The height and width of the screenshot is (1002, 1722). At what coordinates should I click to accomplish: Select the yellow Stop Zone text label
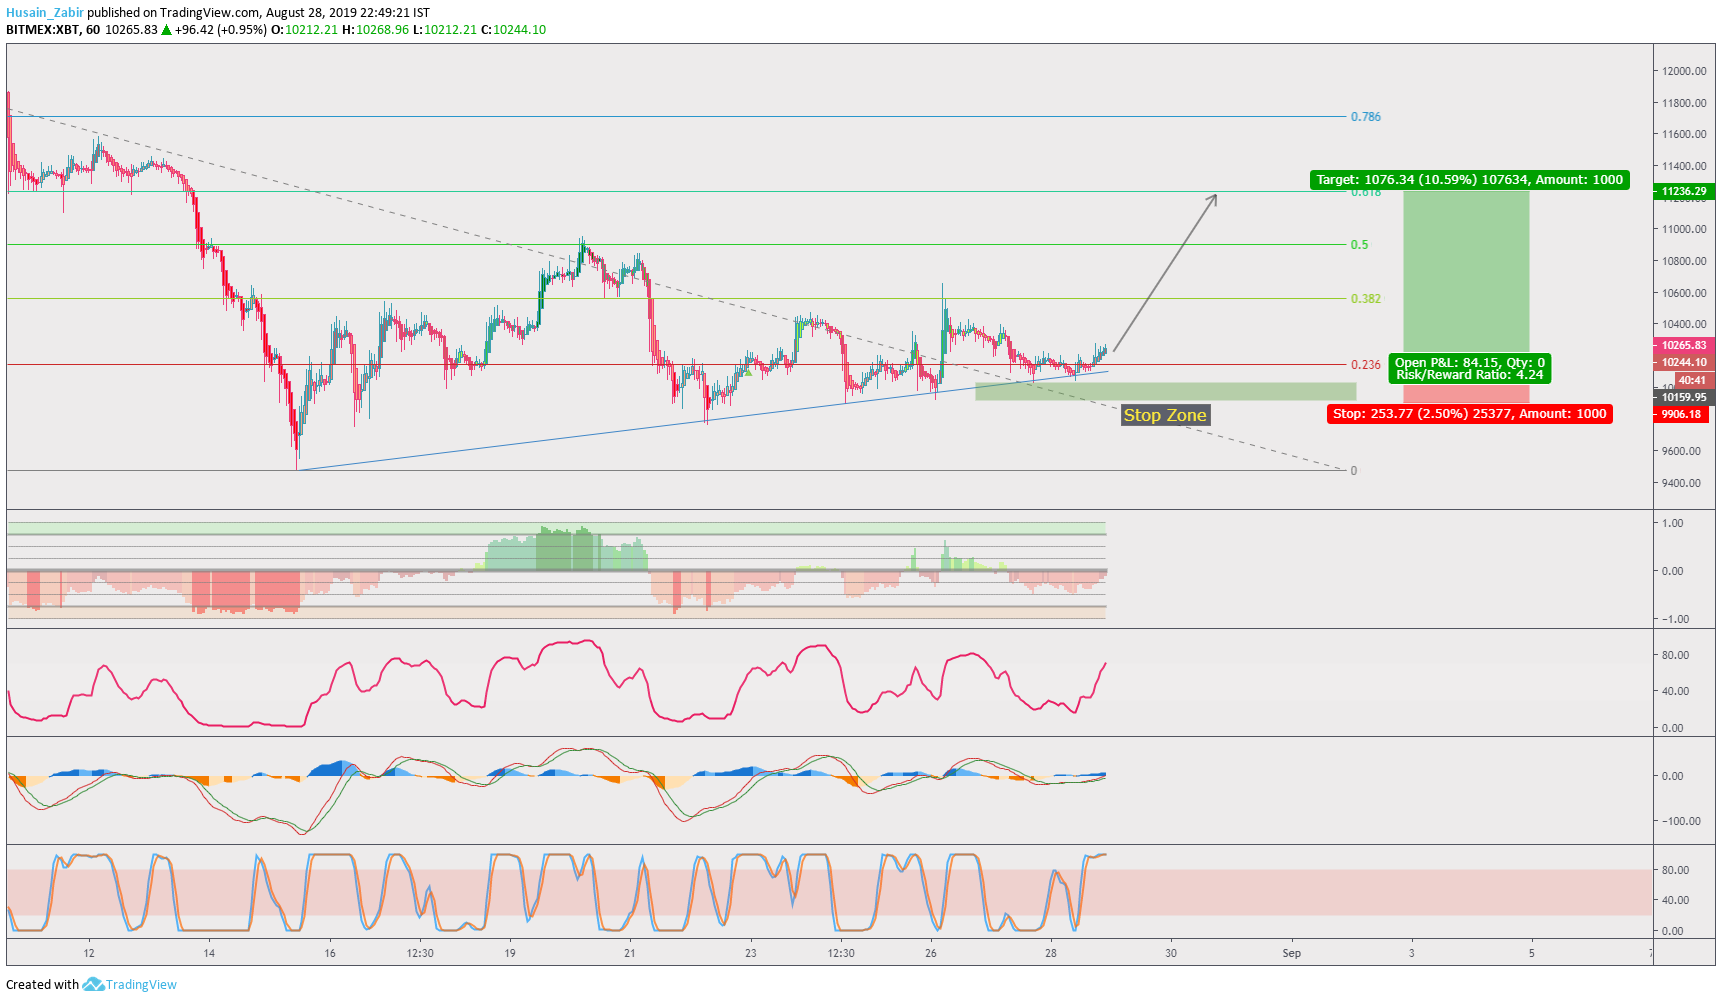tap(1165, 415)
